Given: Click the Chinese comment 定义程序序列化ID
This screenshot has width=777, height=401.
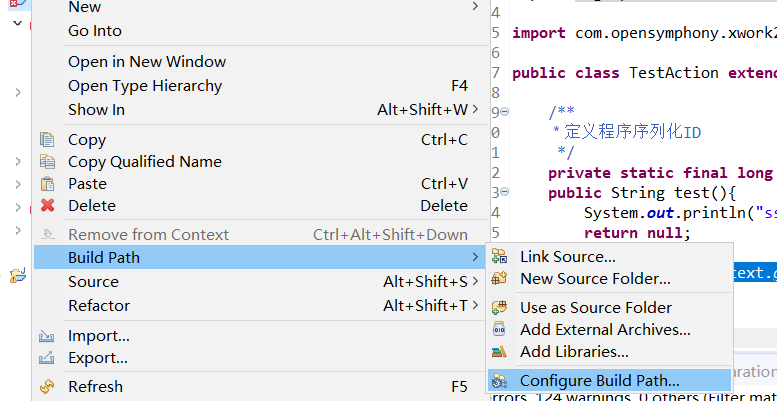Looking at the screenshot, I should [632, 132].
